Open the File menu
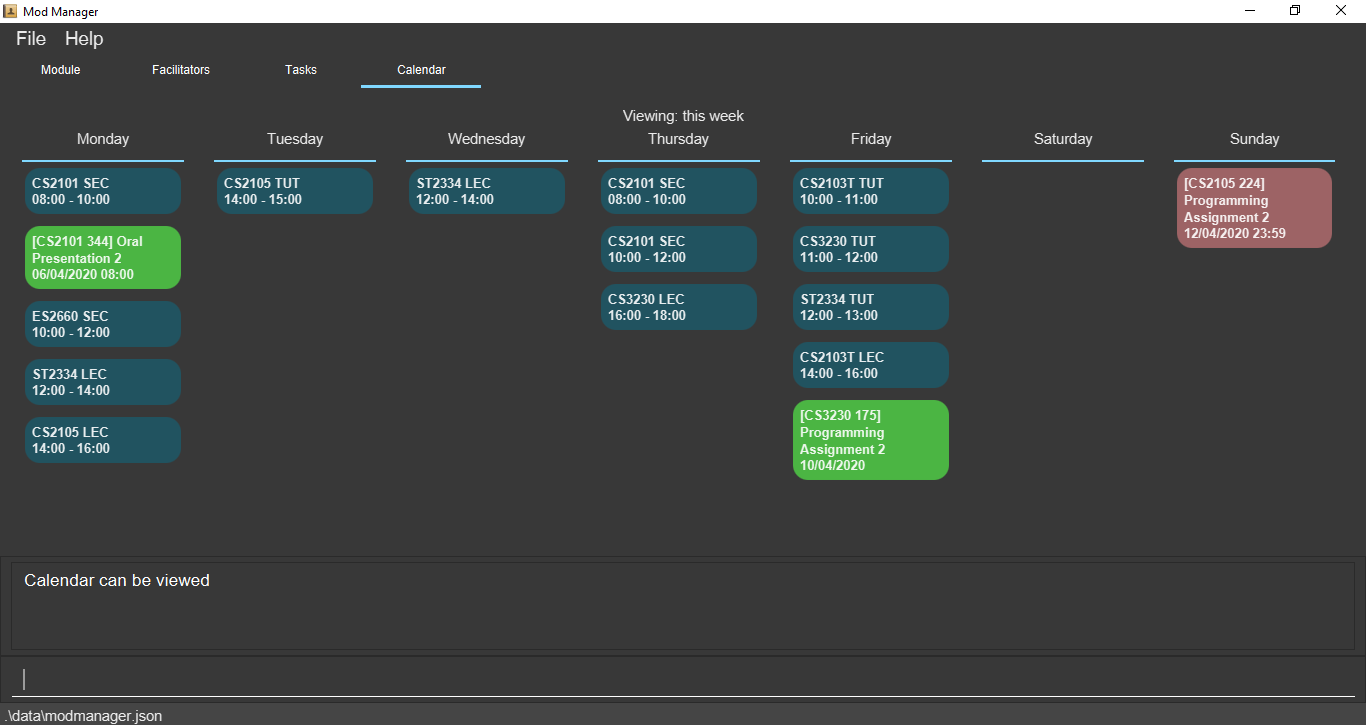This screenshot has width=1366, height=725. click(31, 39)
